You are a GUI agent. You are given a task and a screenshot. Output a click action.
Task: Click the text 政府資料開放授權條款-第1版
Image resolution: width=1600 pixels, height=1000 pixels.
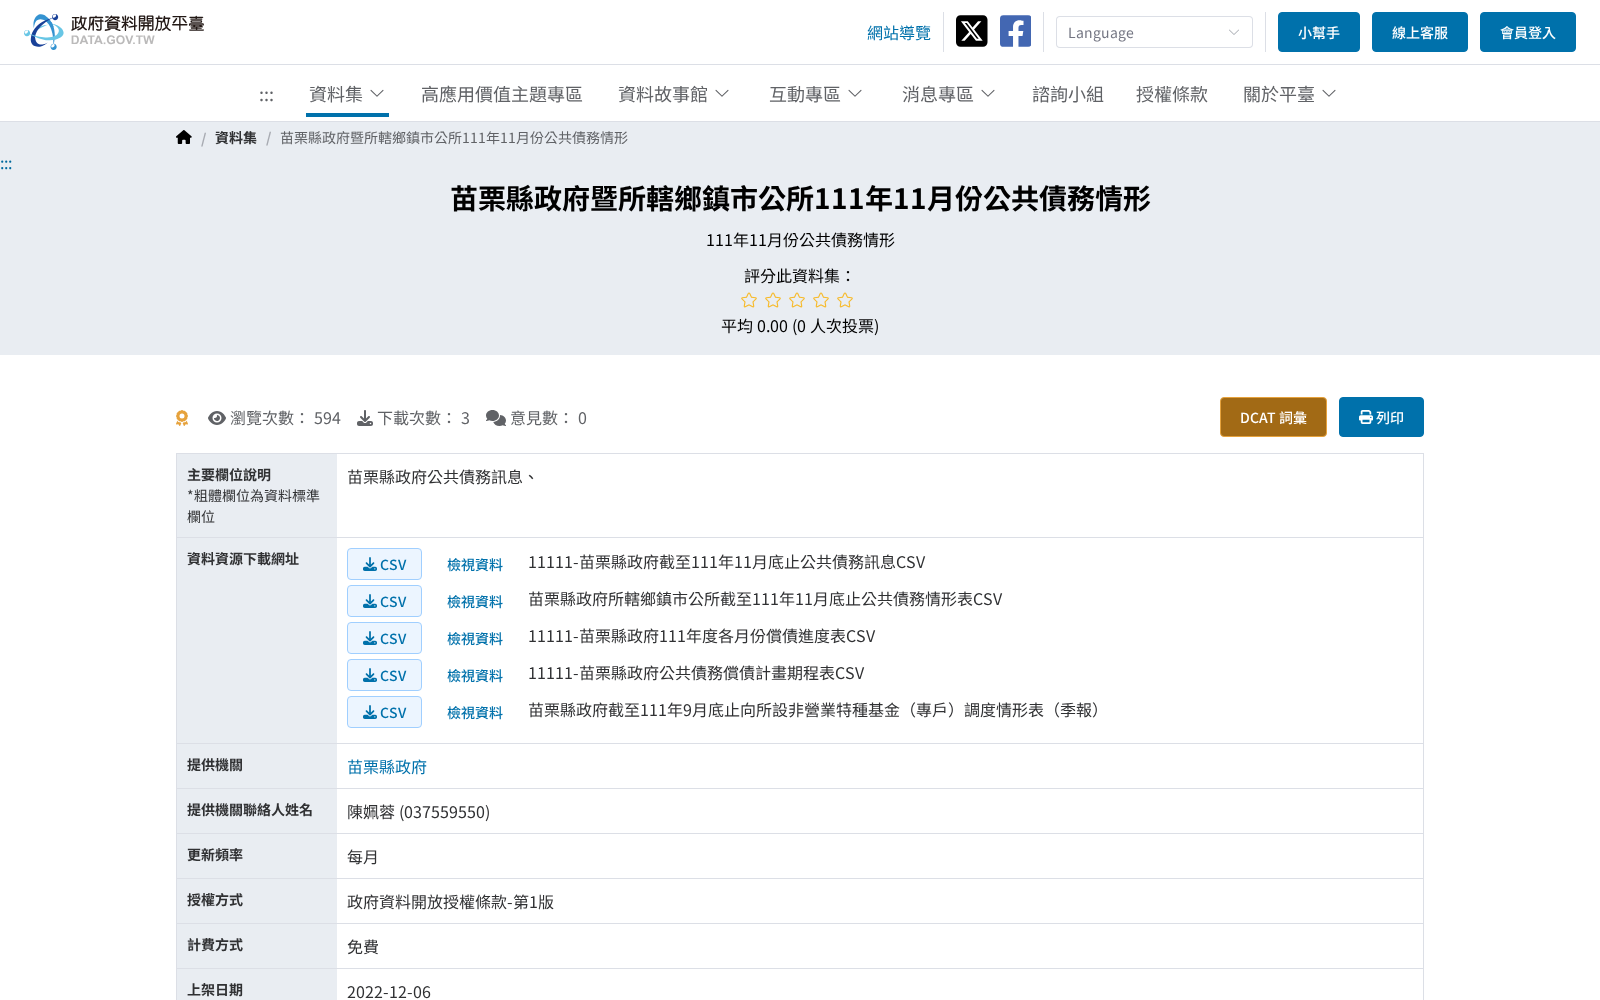pyautogui.click(x=450, y=902)
